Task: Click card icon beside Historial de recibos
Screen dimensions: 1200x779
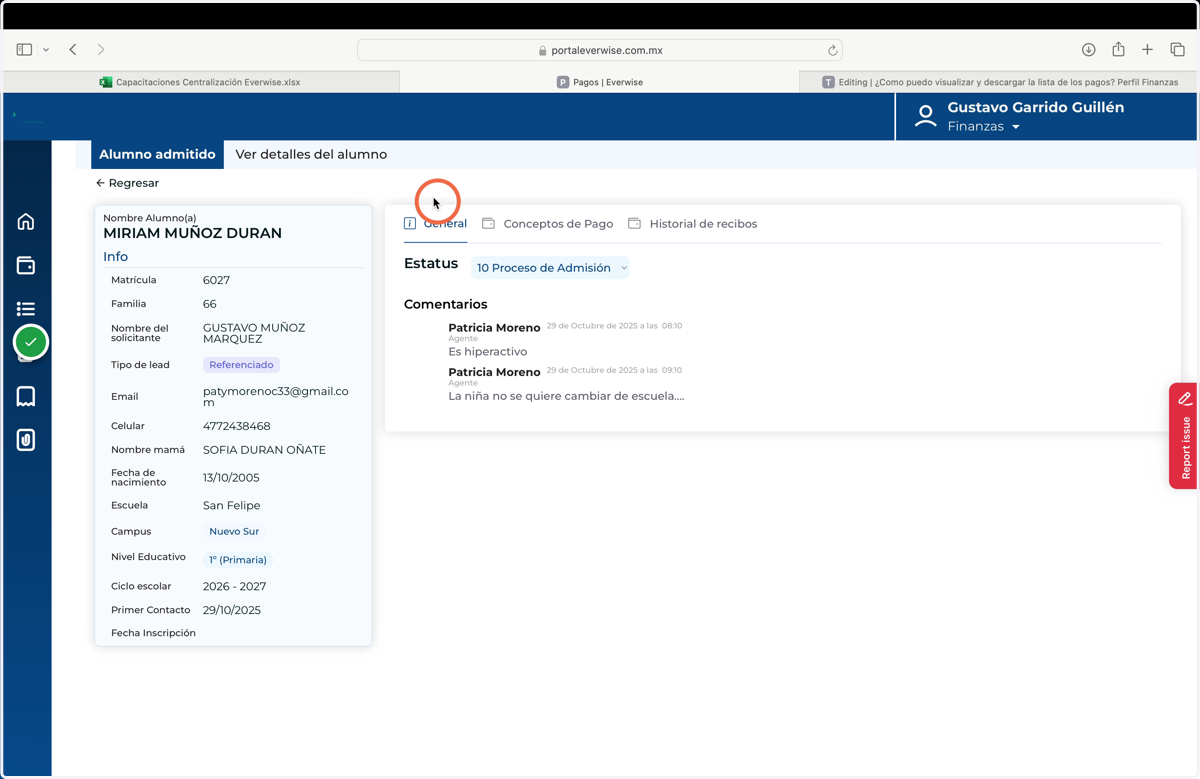Action: [634, 223]
